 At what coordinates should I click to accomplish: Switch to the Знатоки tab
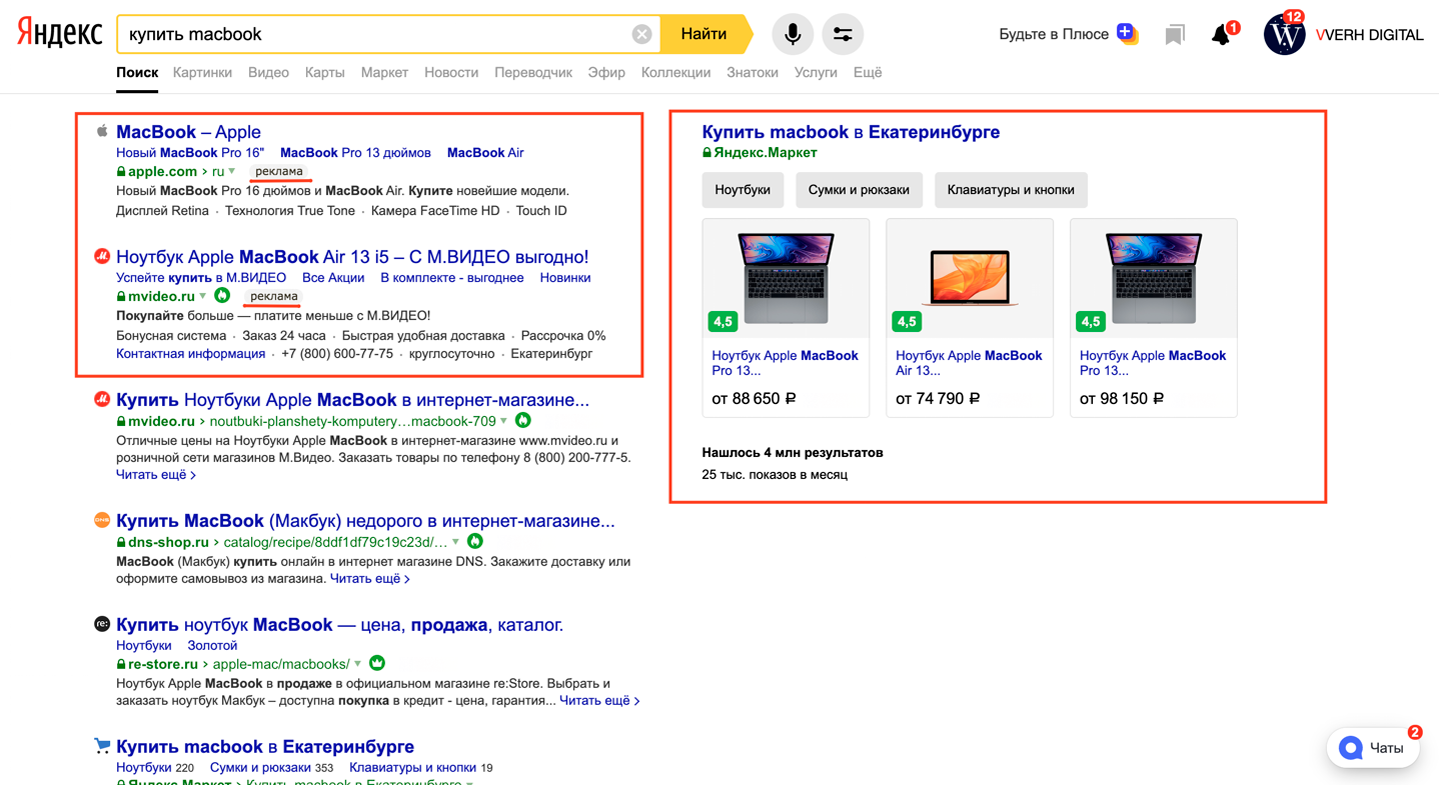752,72
